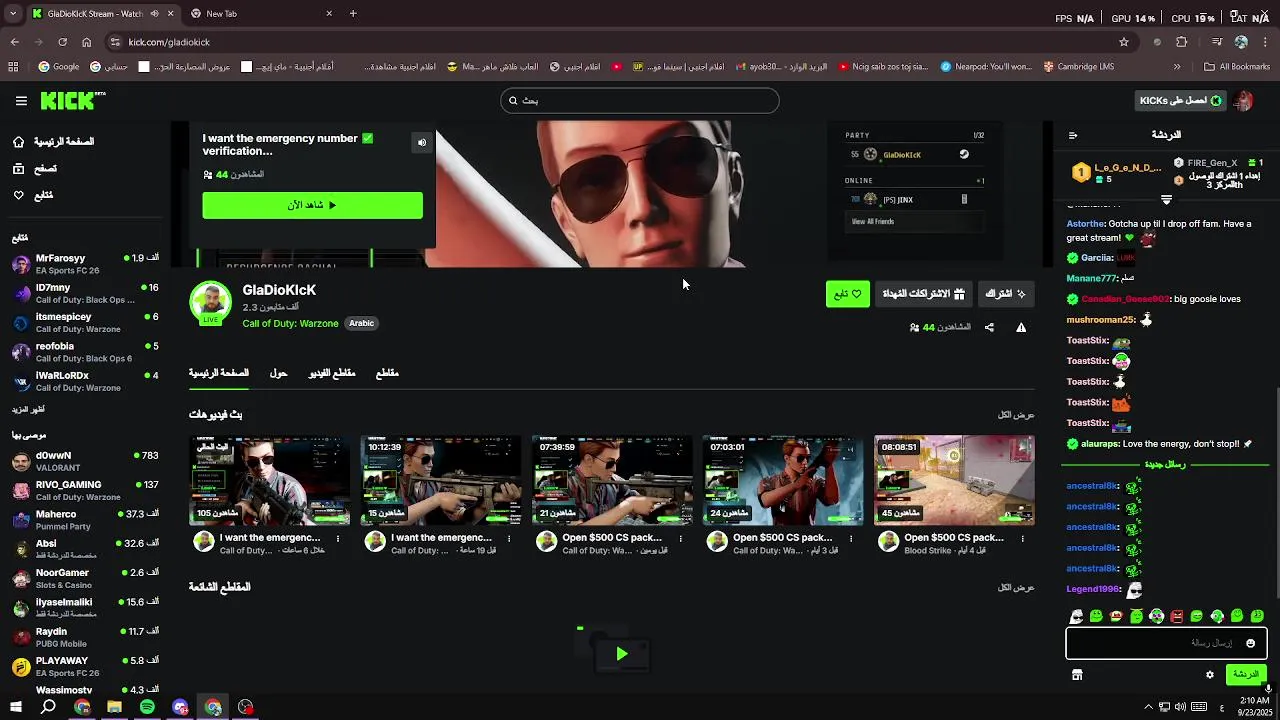This screenshot has height=720, width=1280.
Task: Open the chat shop icon
Action: pyautogui.click(x=1077, y=675)
